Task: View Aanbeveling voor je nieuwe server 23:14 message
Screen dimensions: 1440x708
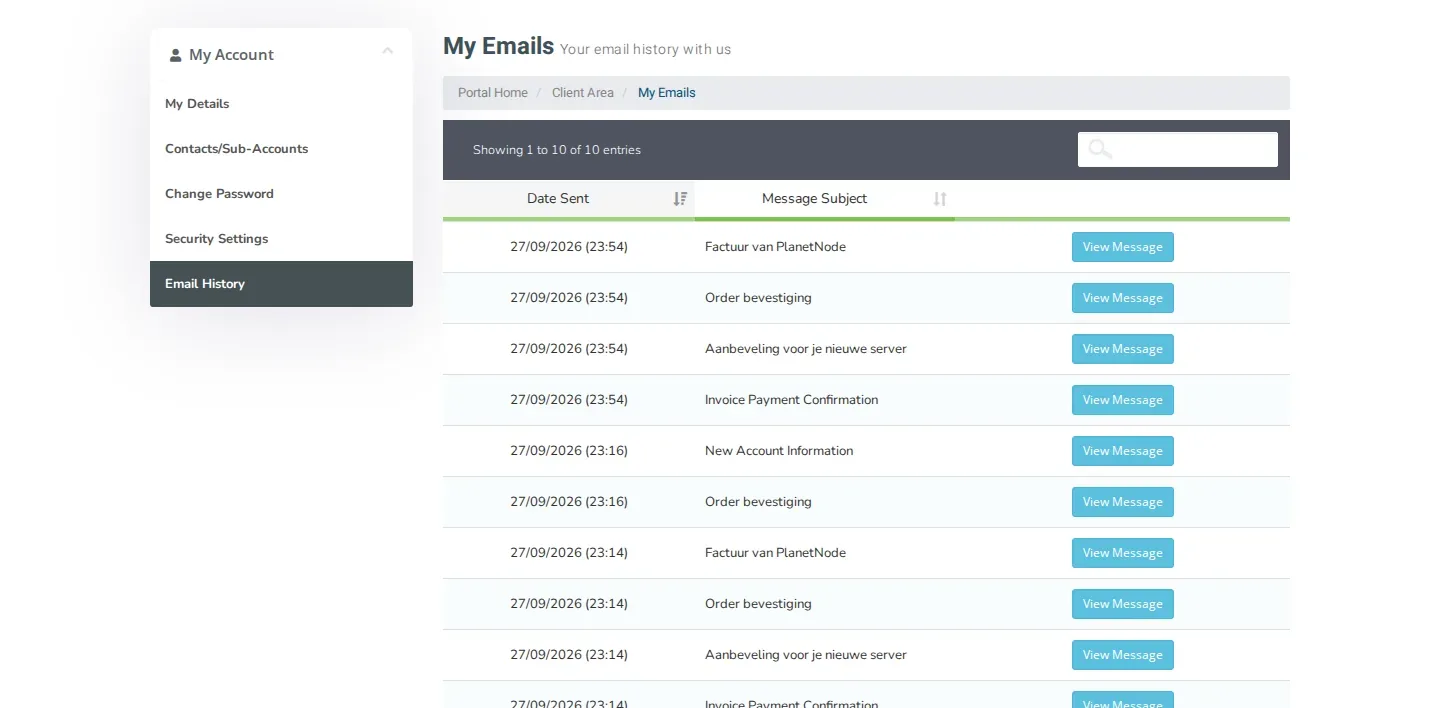Action: [1123, 655]
